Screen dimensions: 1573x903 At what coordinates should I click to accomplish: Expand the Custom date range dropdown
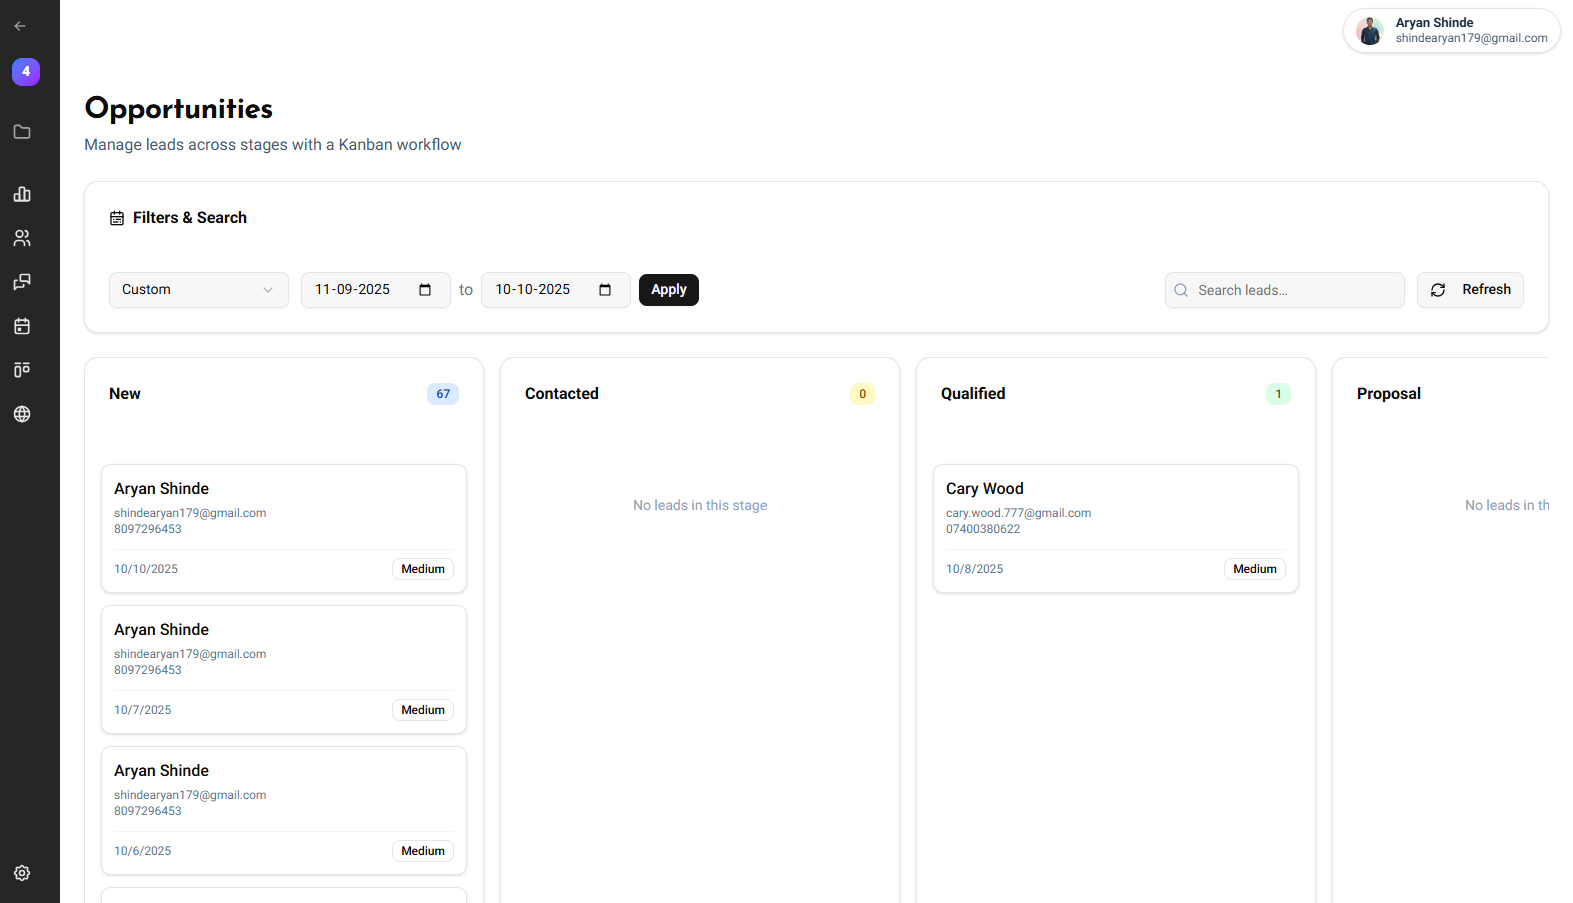tap(198, 290)
